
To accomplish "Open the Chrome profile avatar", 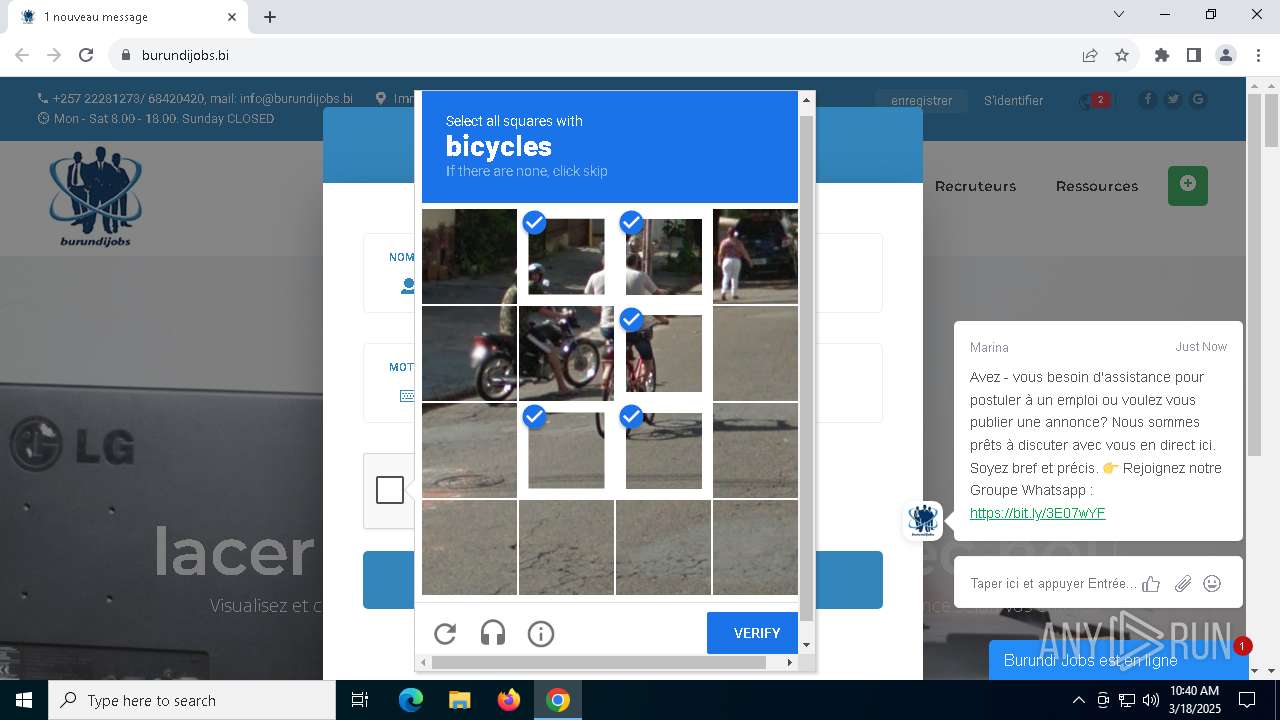I will tap(1226, 55).
